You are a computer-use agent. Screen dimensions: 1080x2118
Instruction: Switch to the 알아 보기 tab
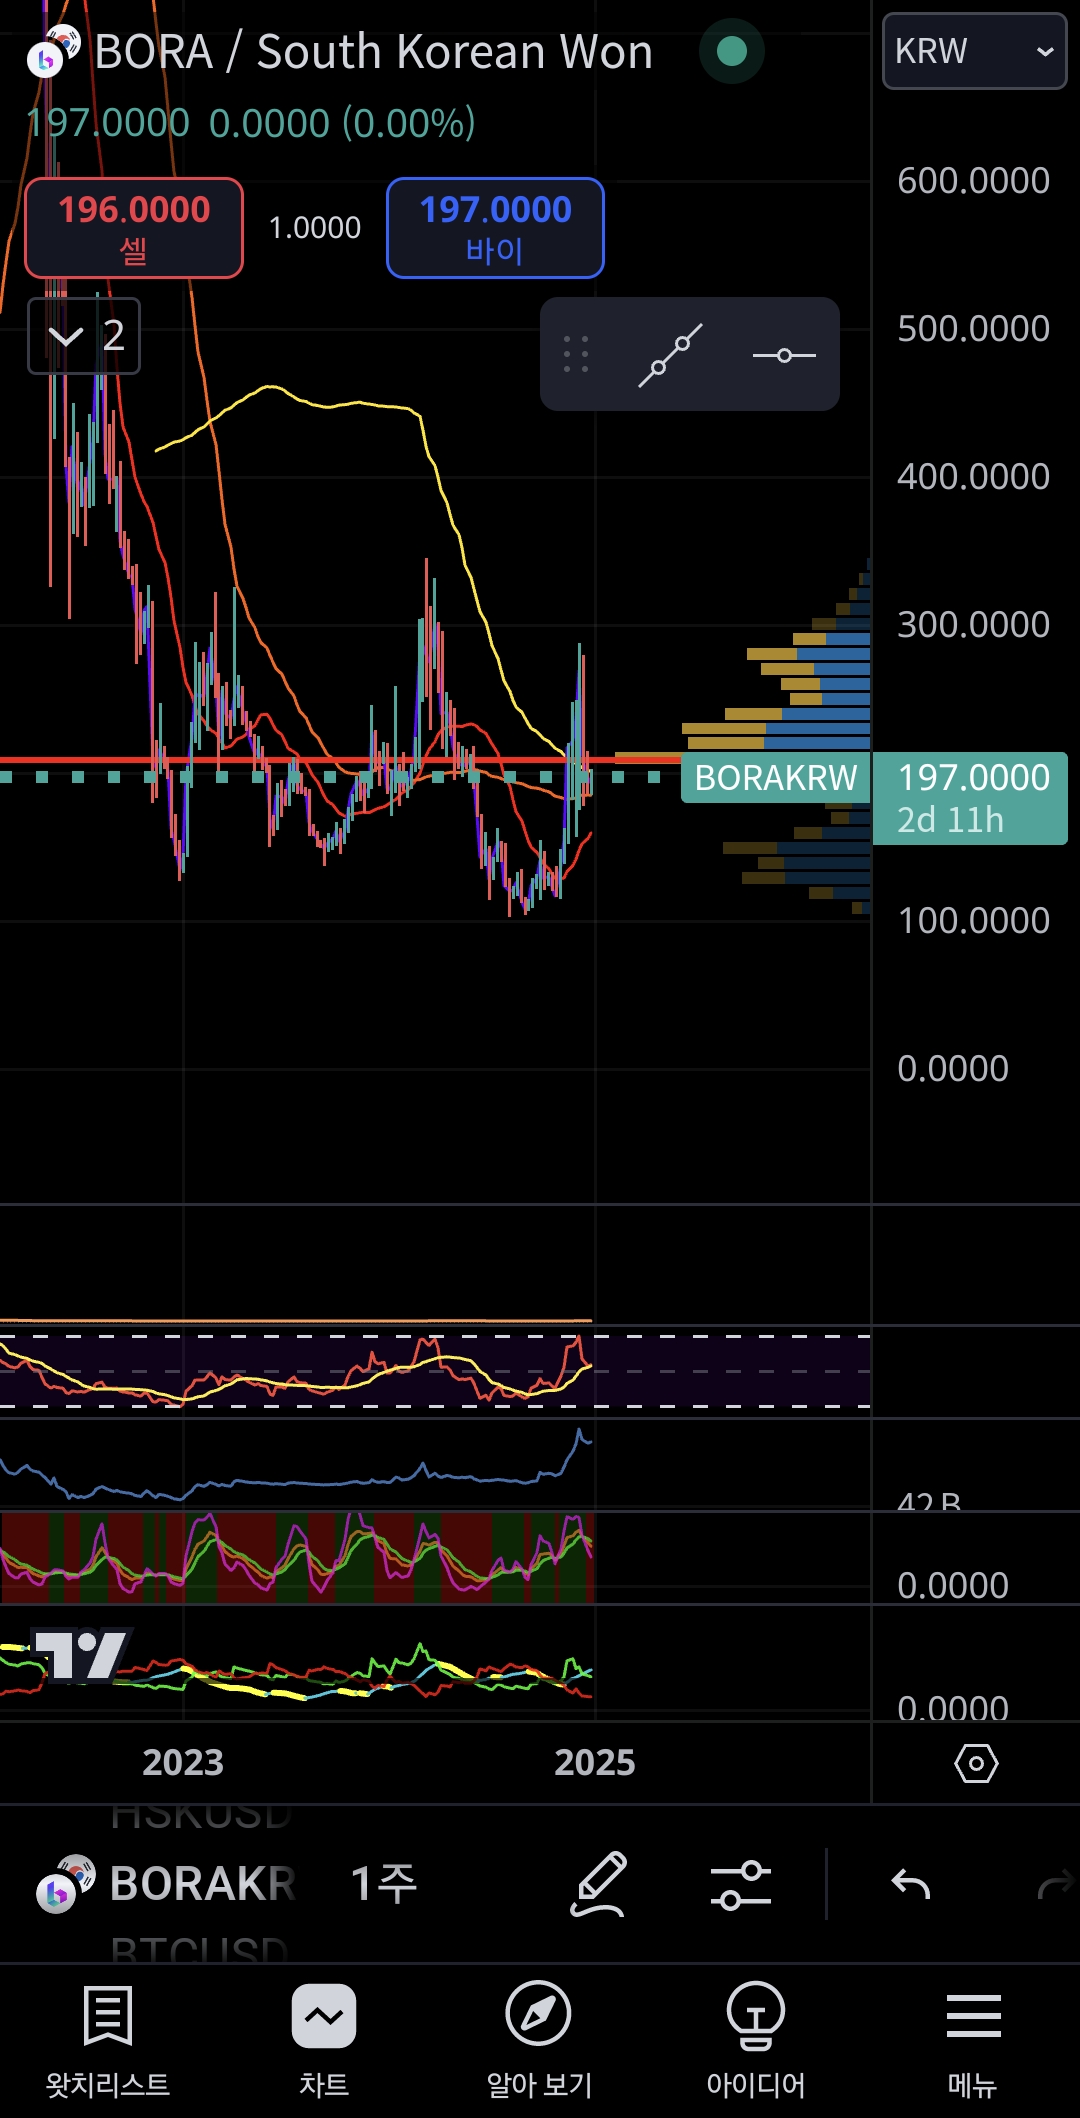539,2041
